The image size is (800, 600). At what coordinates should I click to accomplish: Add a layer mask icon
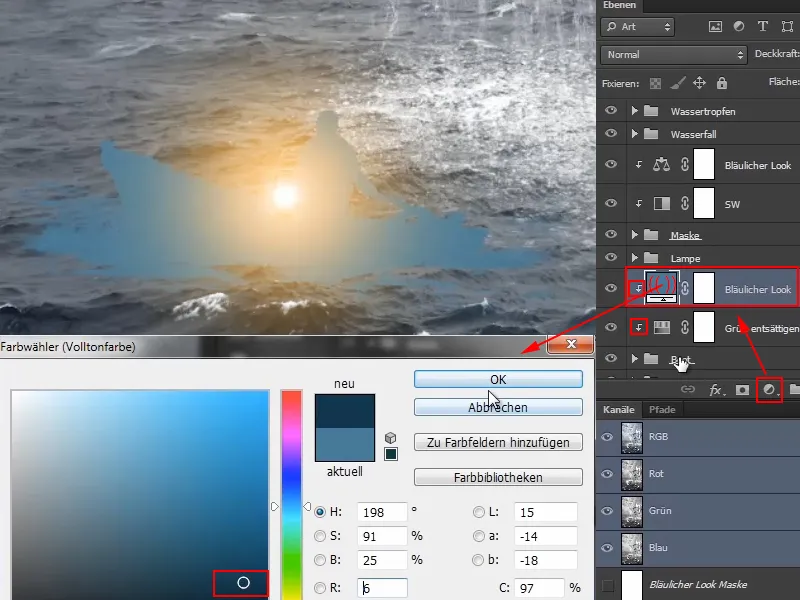tap(742, 390)
